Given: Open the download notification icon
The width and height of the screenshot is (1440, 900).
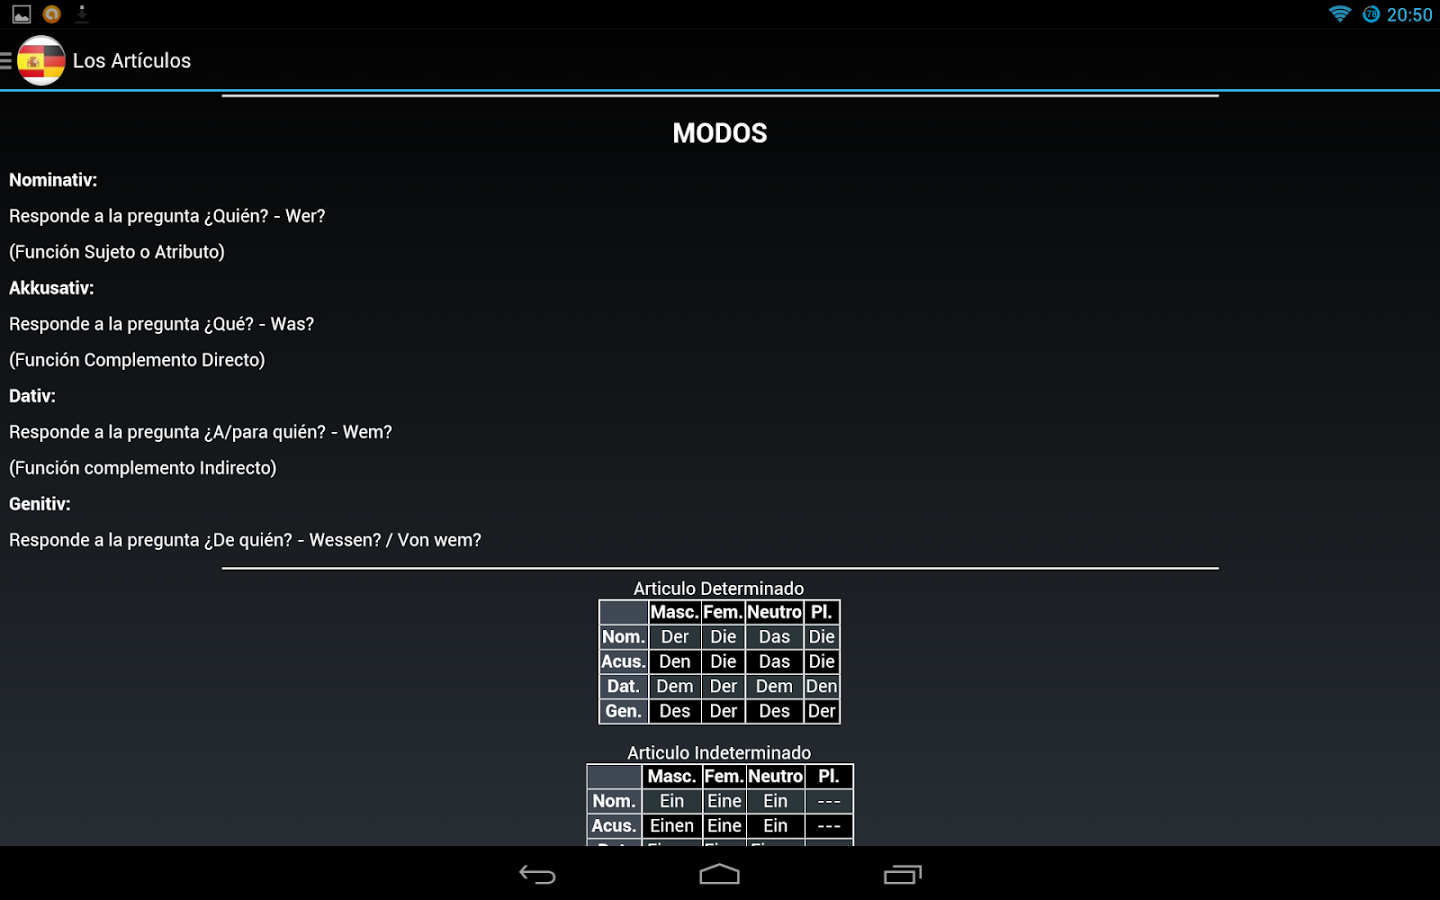Looking at the screenshot, I should coord(82,14).
